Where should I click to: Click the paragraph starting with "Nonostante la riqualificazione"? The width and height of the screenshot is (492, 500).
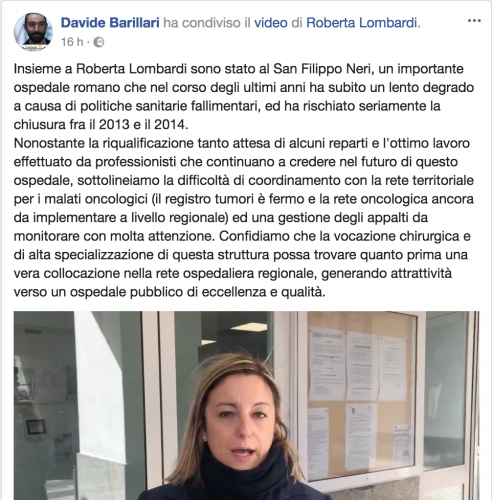tap(244, 218)
